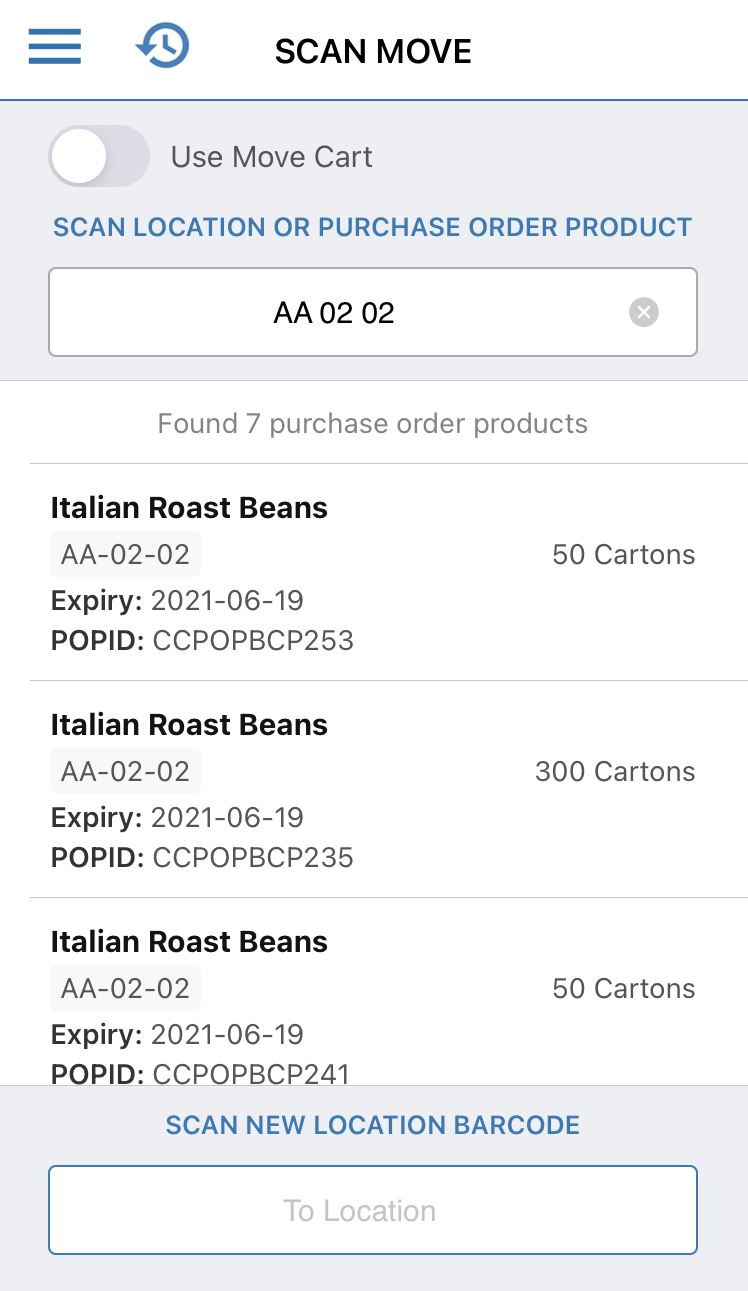Image resolution: width=748 pixels, height=1291 pixels.
Task: Click Scan Location or Purchase Order Product
Action: coord(373,227)
